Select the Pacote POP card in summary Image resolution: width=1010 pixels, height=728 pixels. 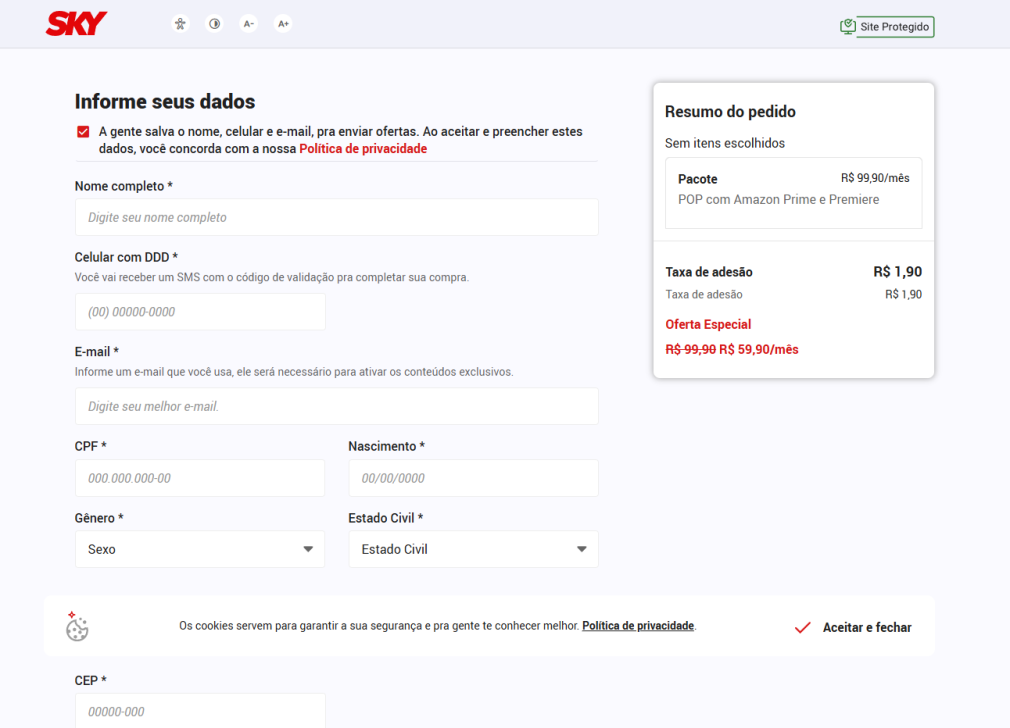tap(794, 193)
